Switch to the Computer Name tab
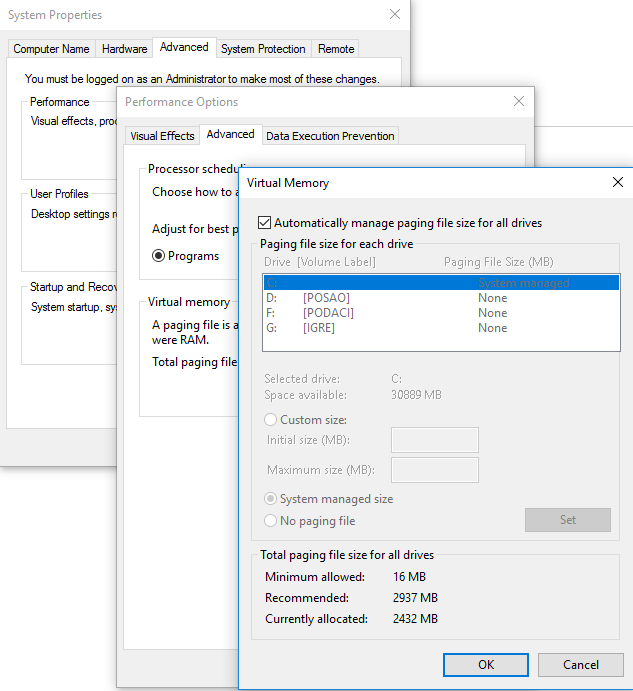 [51, 49]
